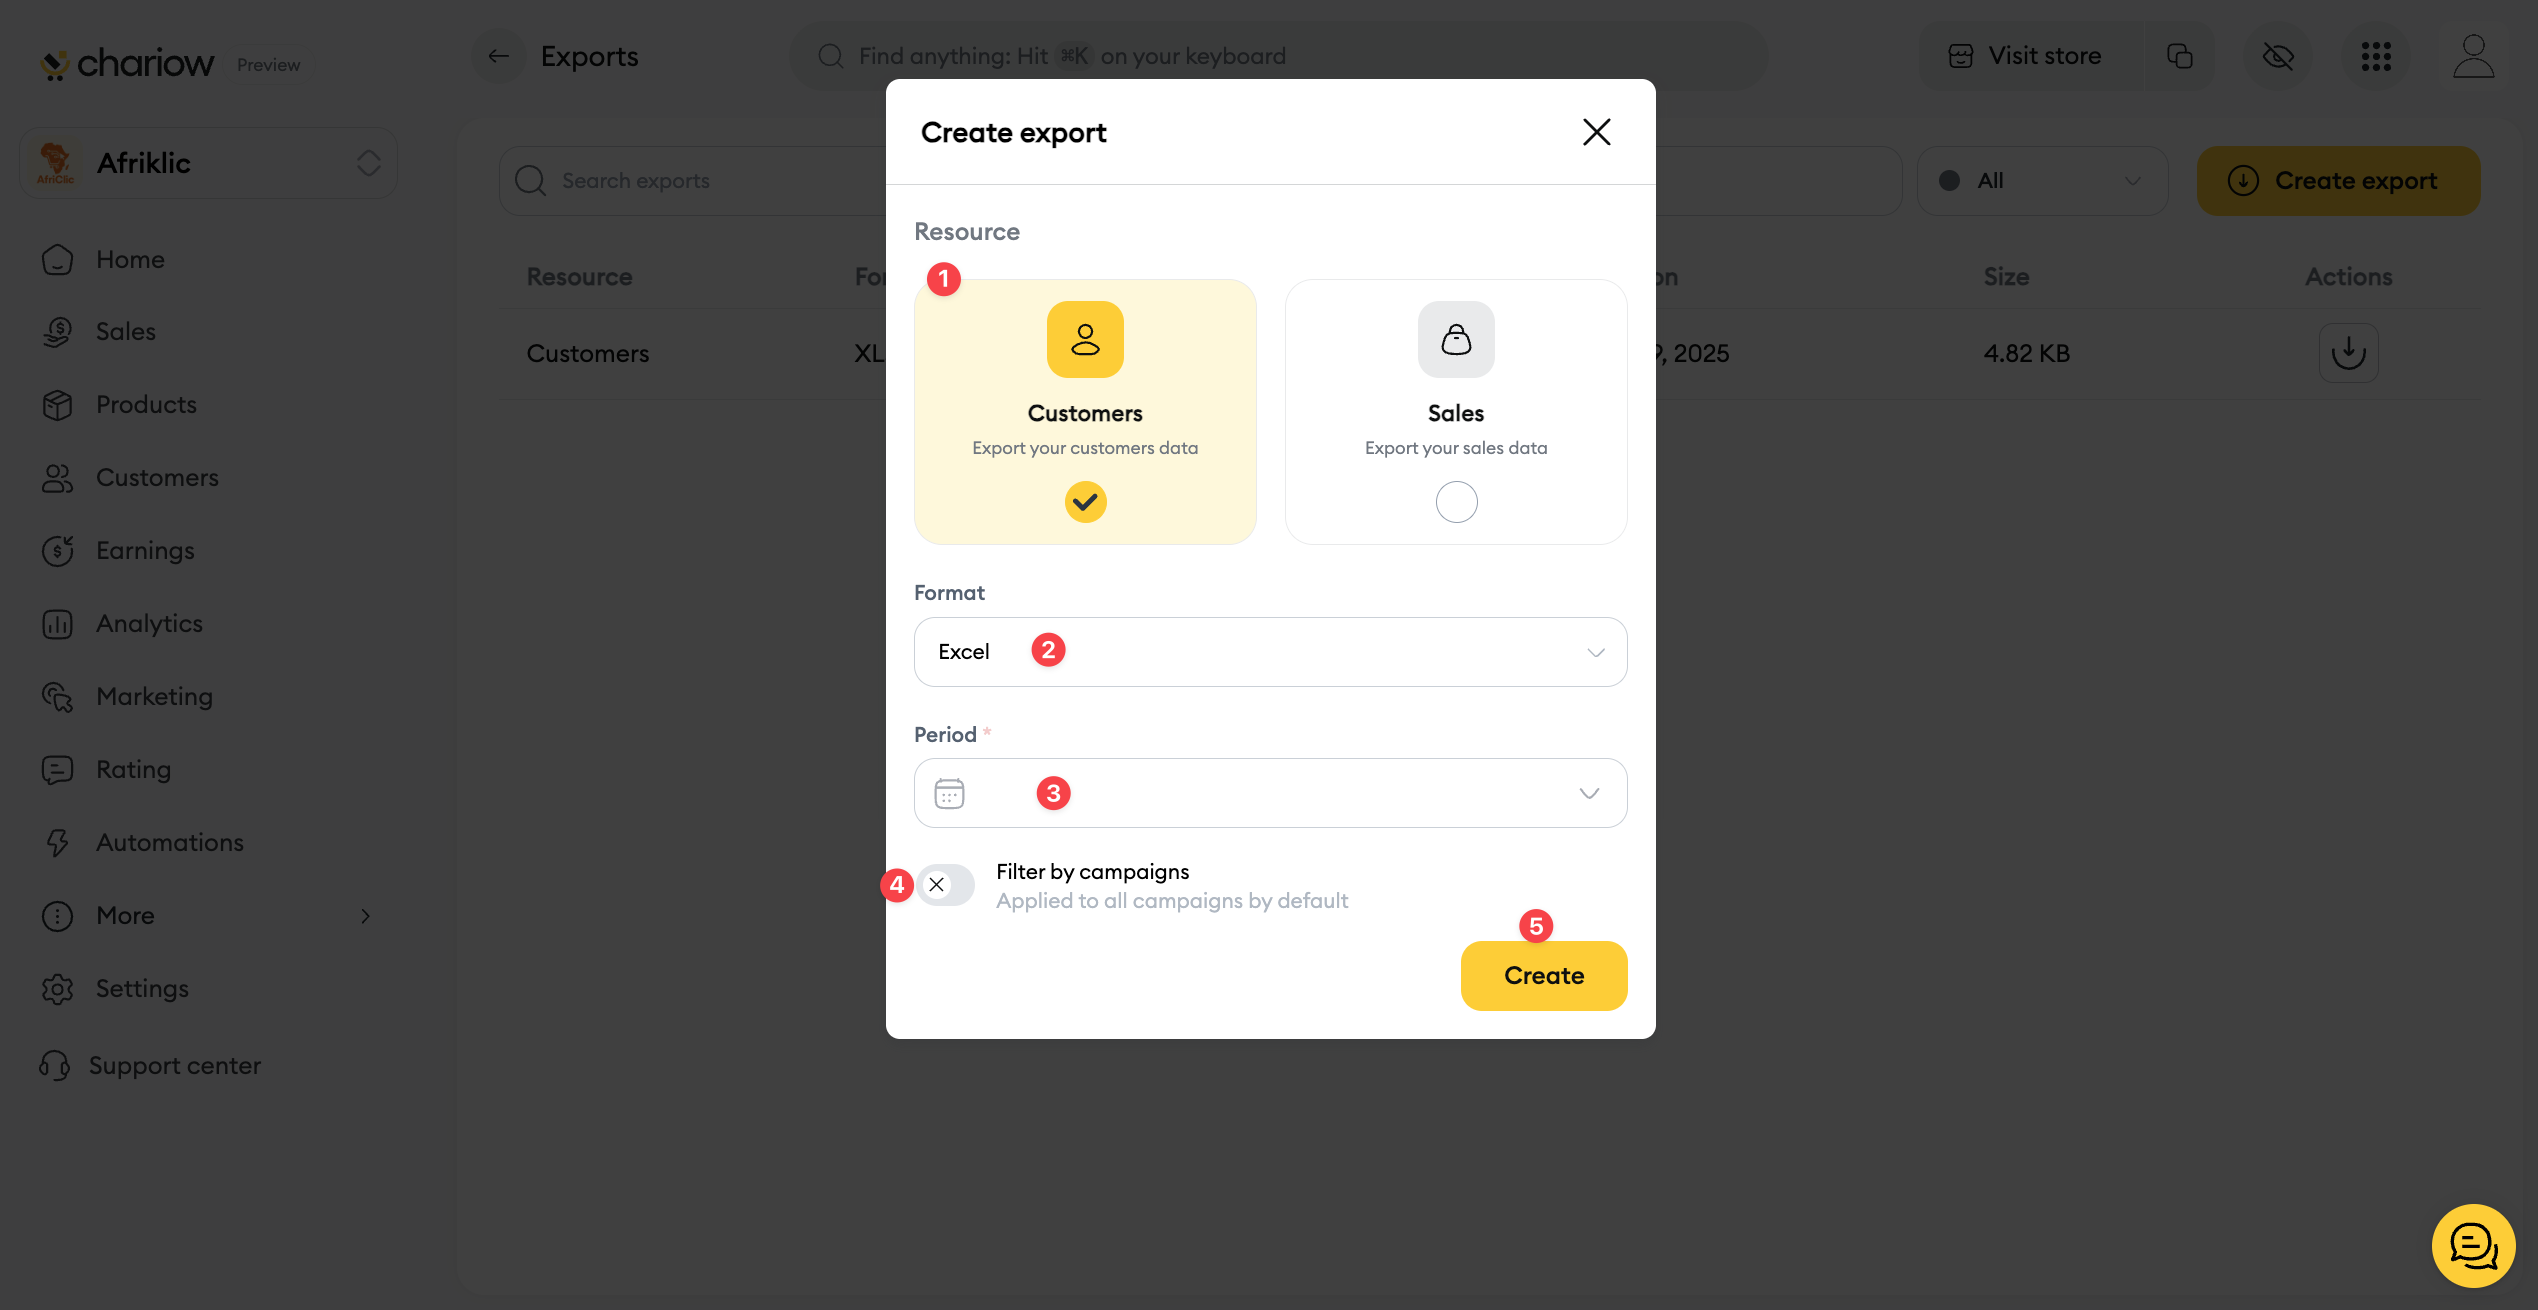Close the Create export dialog

click(1596, 132)
